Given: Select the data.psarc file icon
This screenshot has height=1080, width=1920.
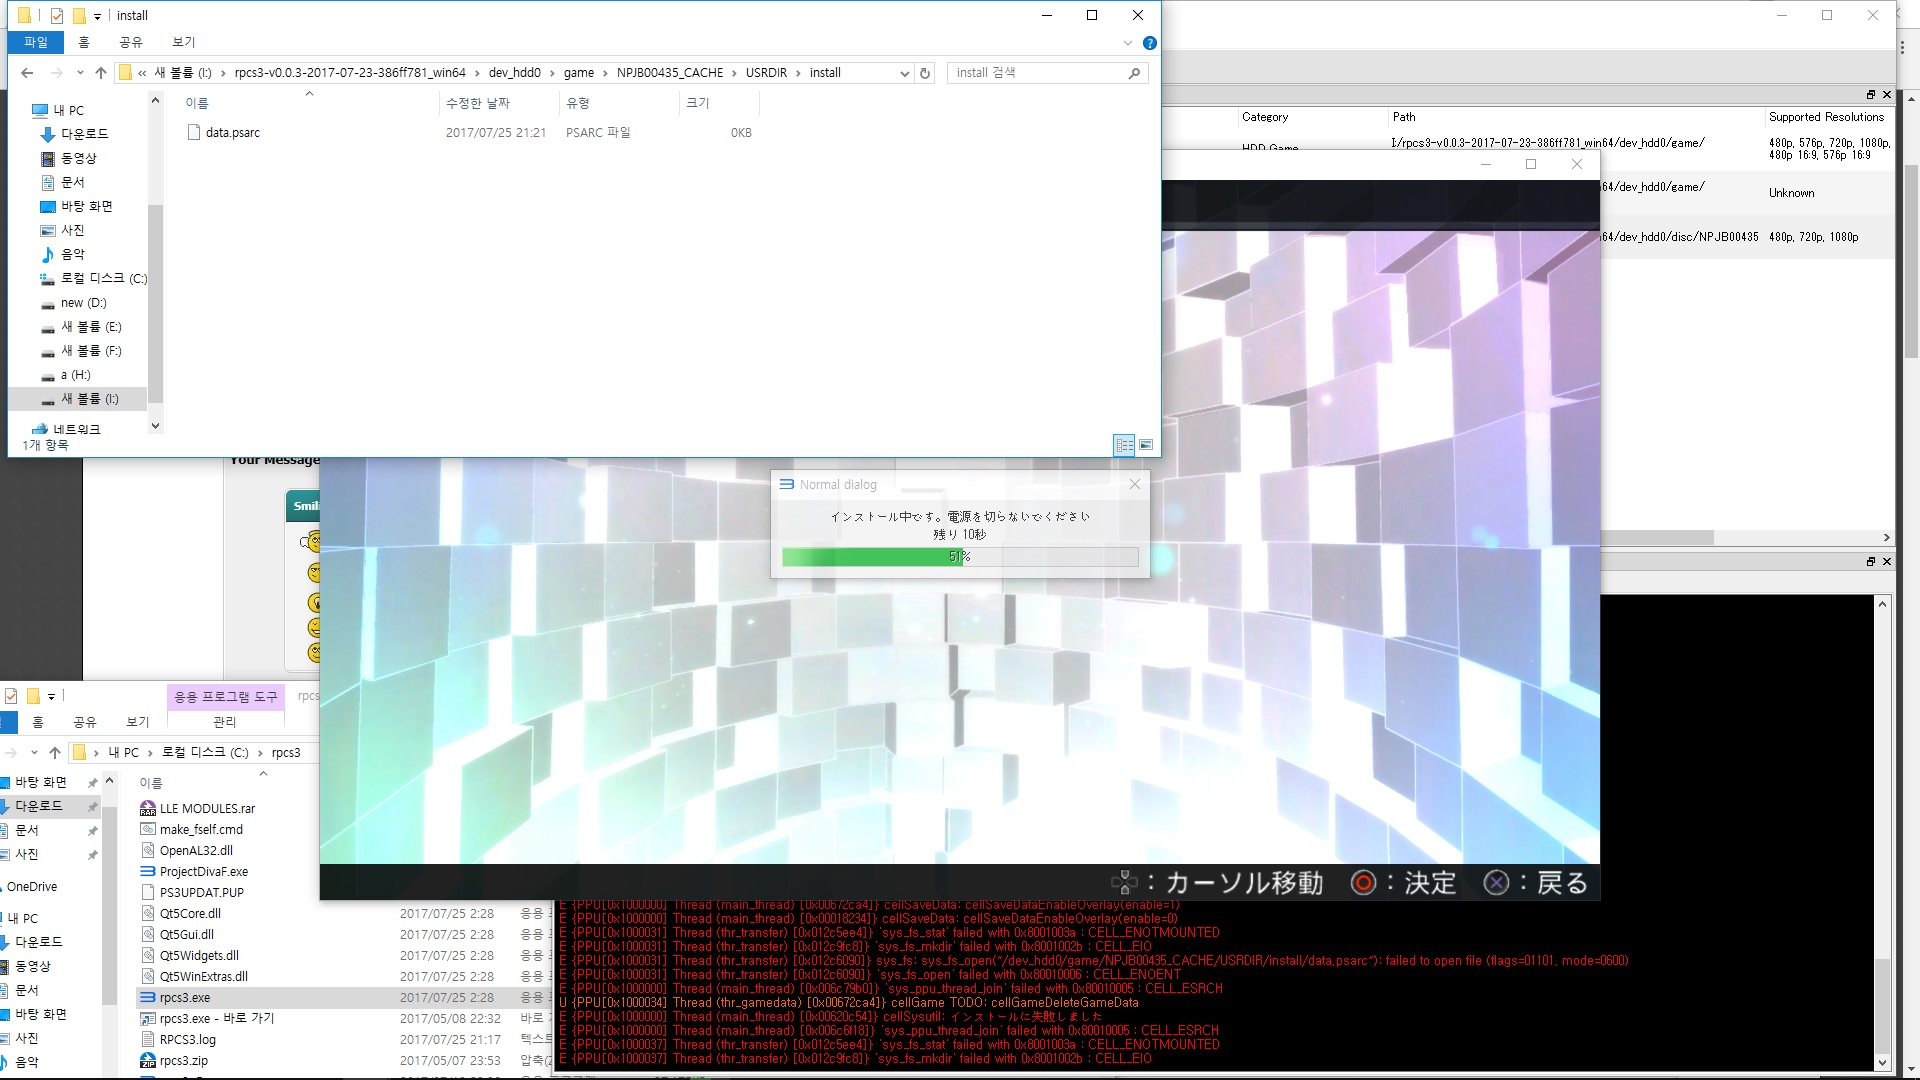Looking at the screenshot, I should tap(194, 132).
